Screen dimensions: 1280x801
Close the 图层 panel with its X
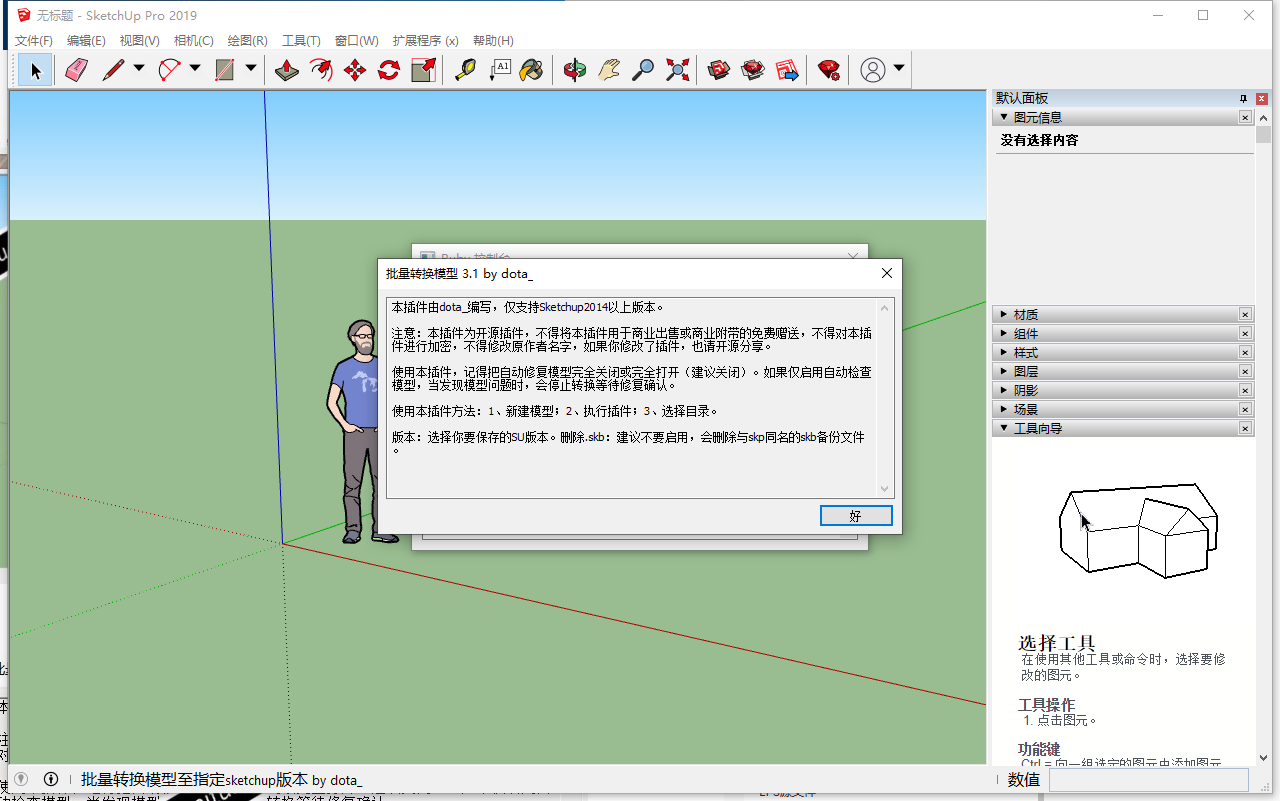pos(1245,372)
